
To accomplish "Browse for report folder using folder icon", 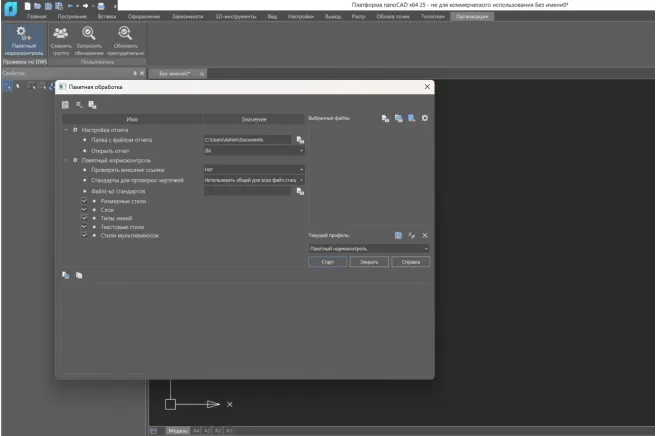I will tap(299, 140).
